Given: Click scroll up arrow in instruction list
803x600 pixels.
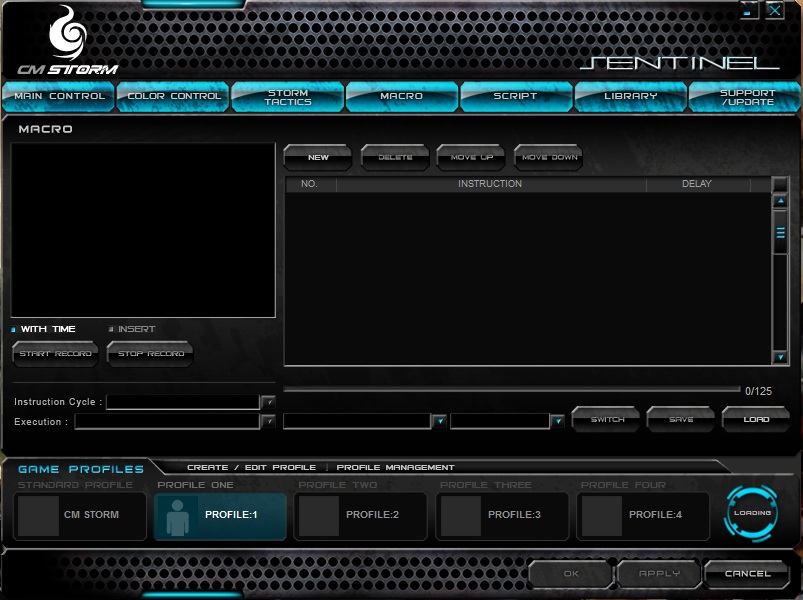Looking at the screenshot, I should tap(780, 201).
